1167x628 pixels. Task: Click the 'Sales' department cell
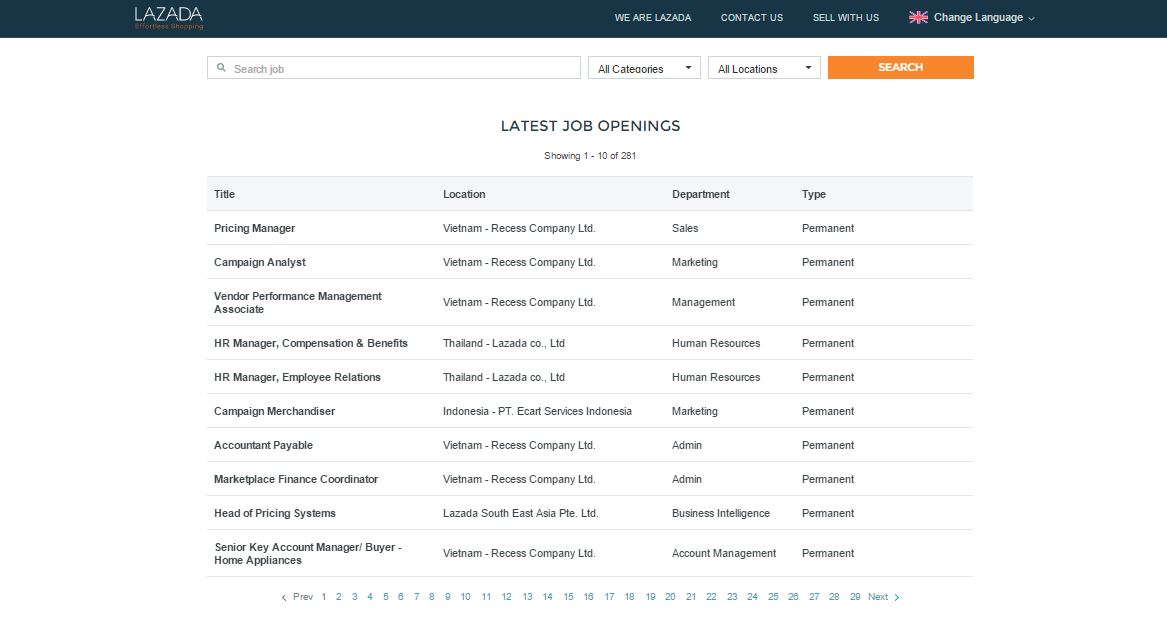tap(685, 228)
